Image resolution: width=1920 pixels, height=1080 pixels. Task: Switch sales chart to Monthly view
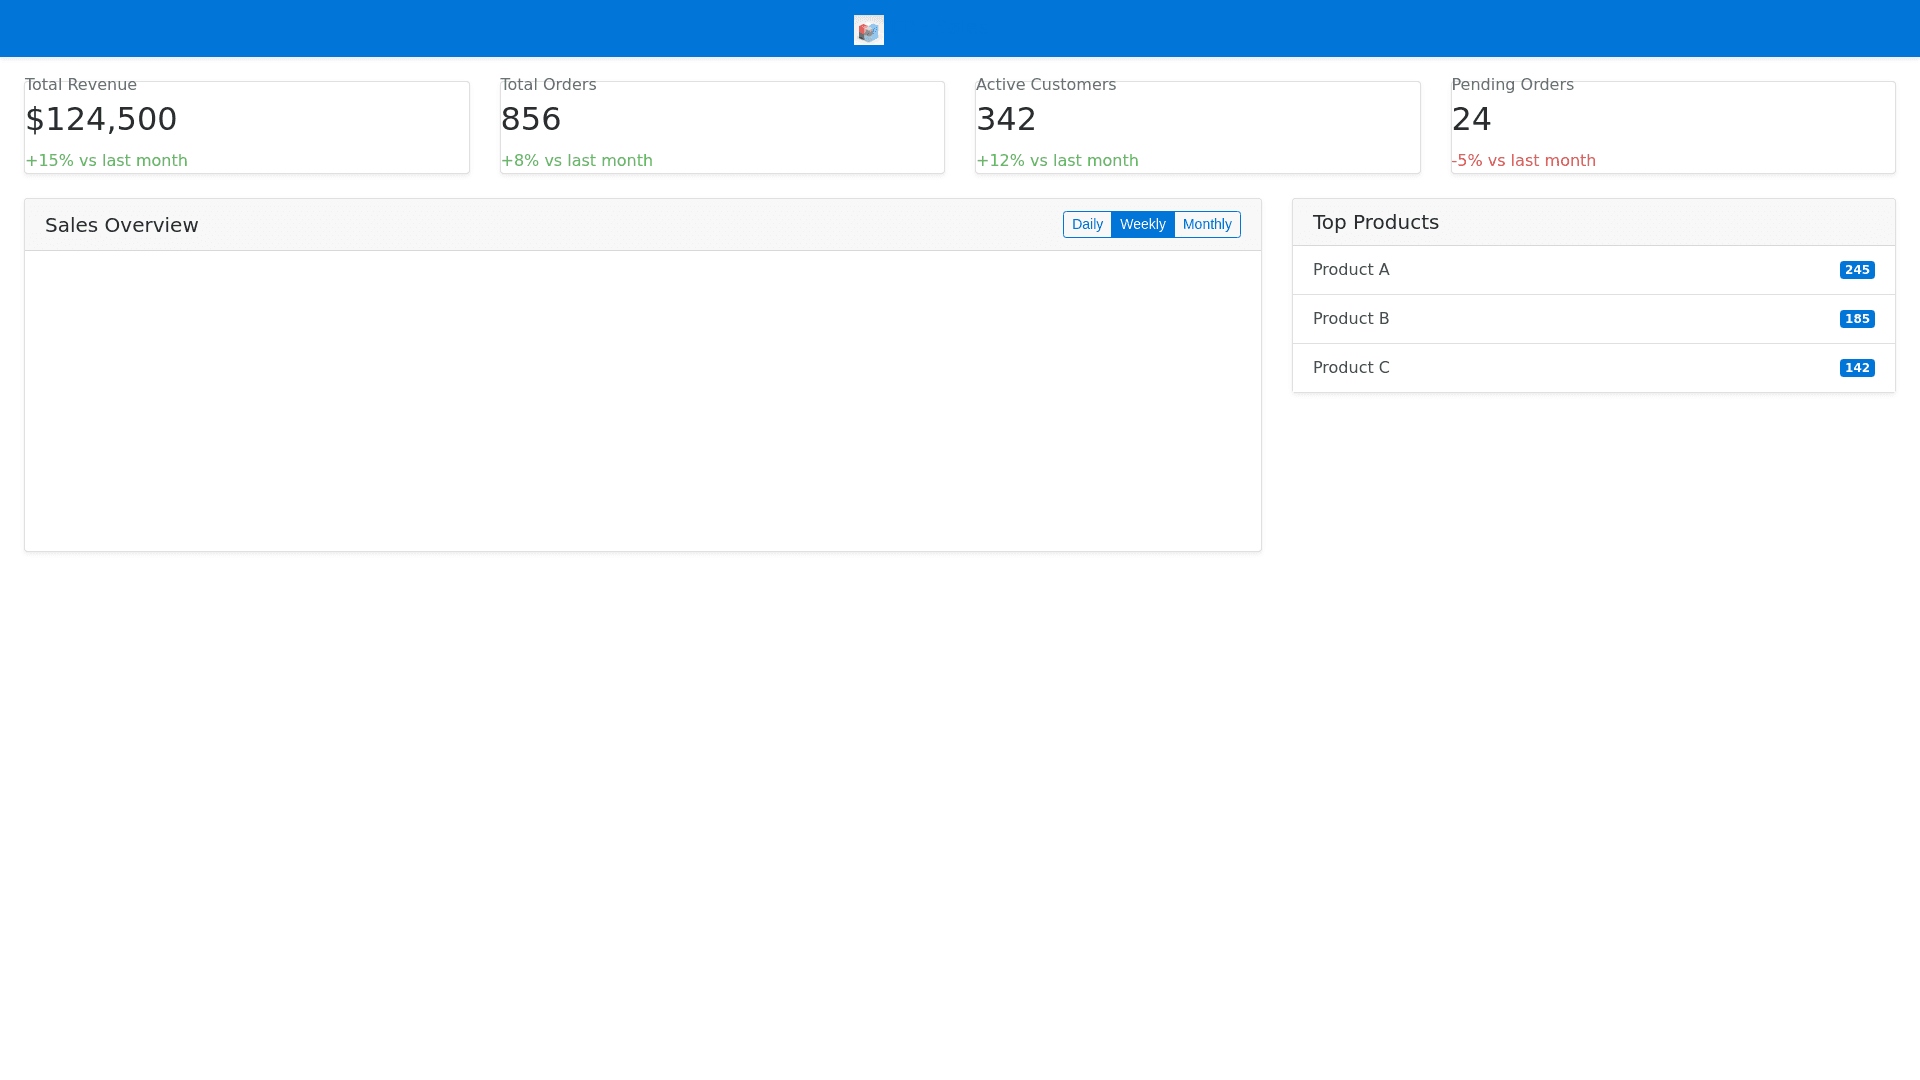tap(1207, 224)
